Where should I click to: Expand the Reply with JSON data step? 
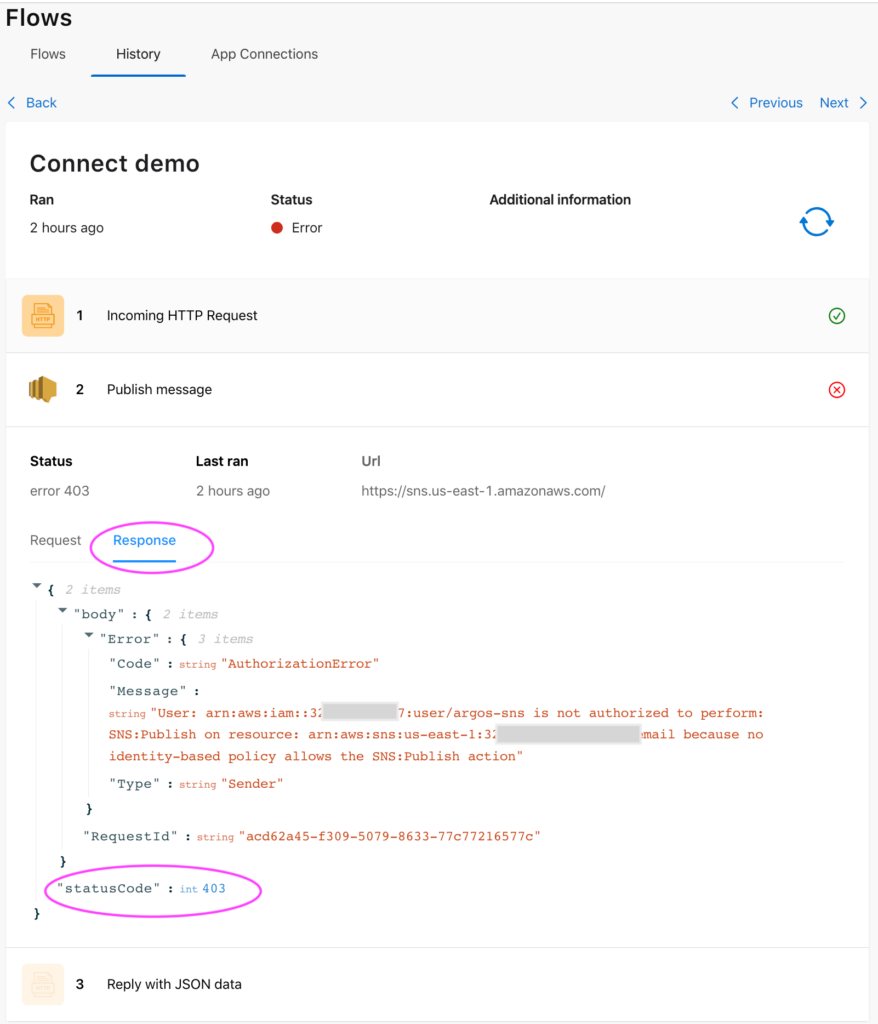[174, 984]
